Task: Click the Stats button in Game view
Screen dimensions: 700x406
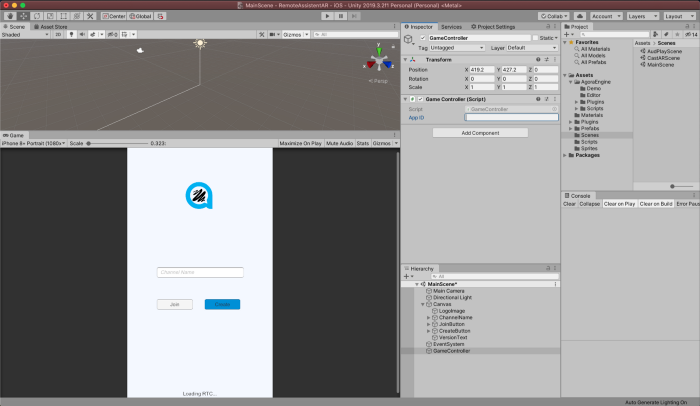Action: [x=363, y=143]
